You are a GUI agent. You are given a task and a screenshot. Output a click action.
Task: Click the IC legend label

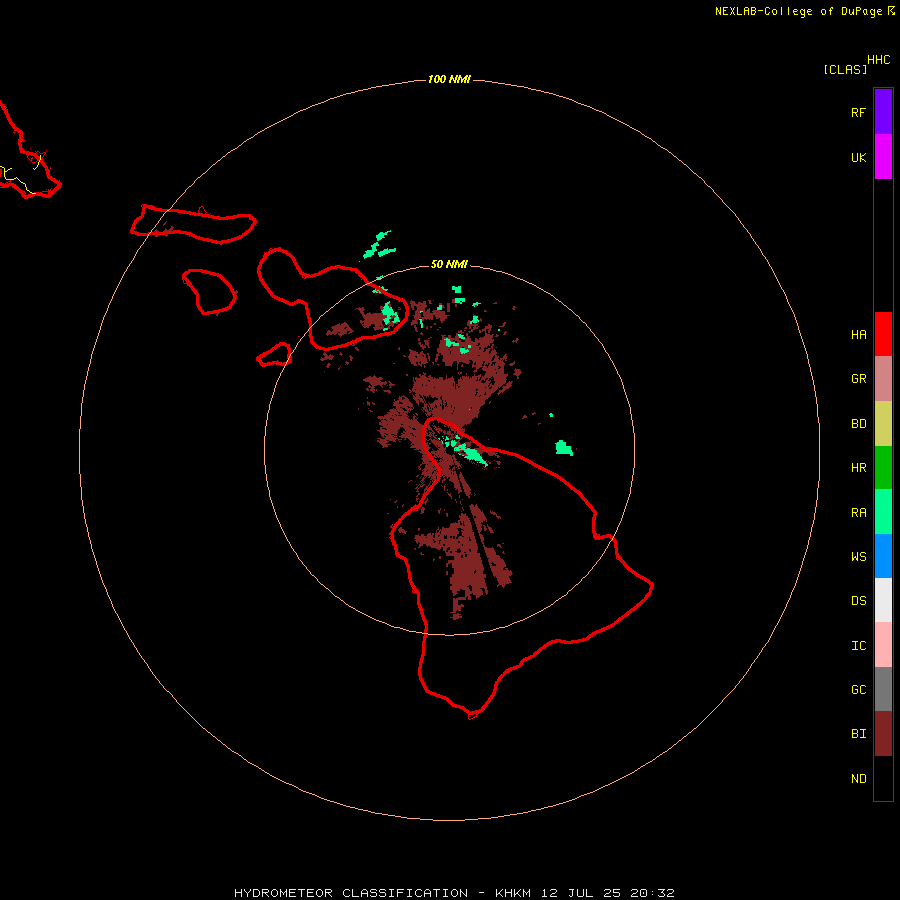tap(858, 646)
